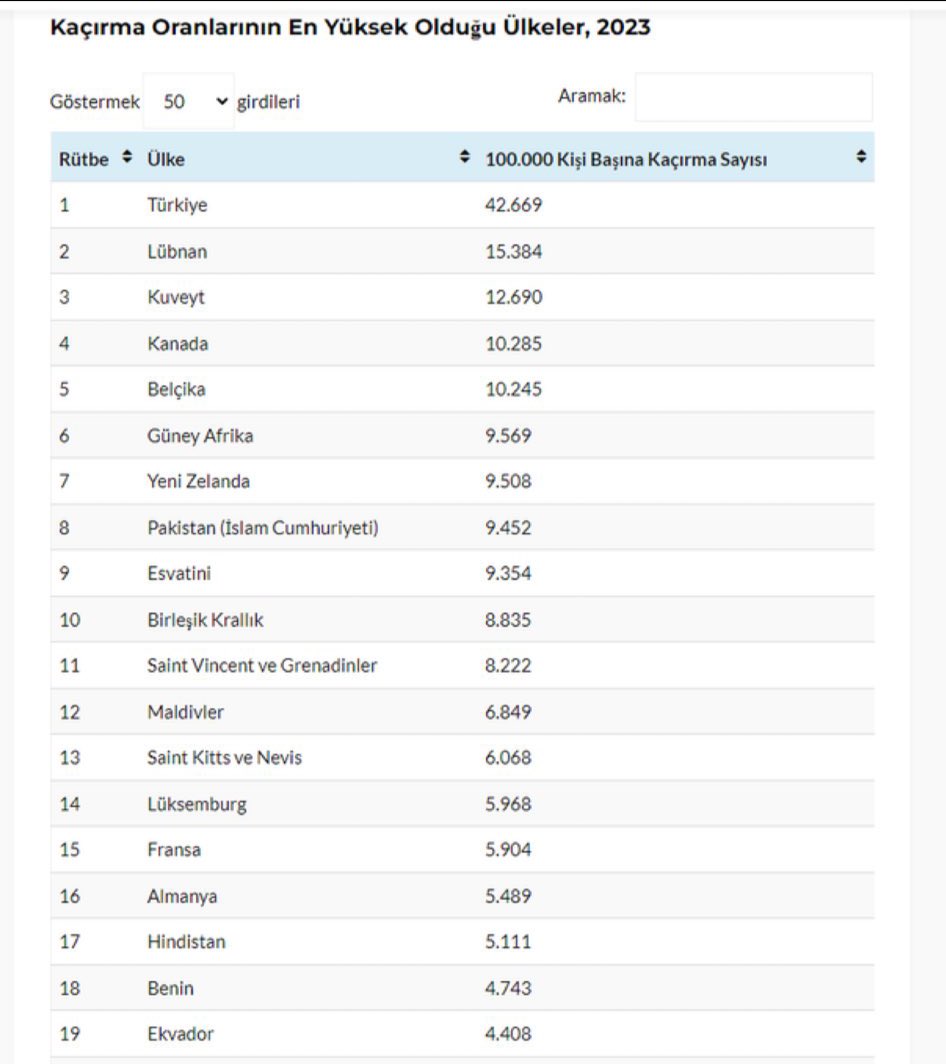The width and height of the screenshot is (946, 1064).
Task: Select the value 4.408
Action: click(x=508, y=1034)
